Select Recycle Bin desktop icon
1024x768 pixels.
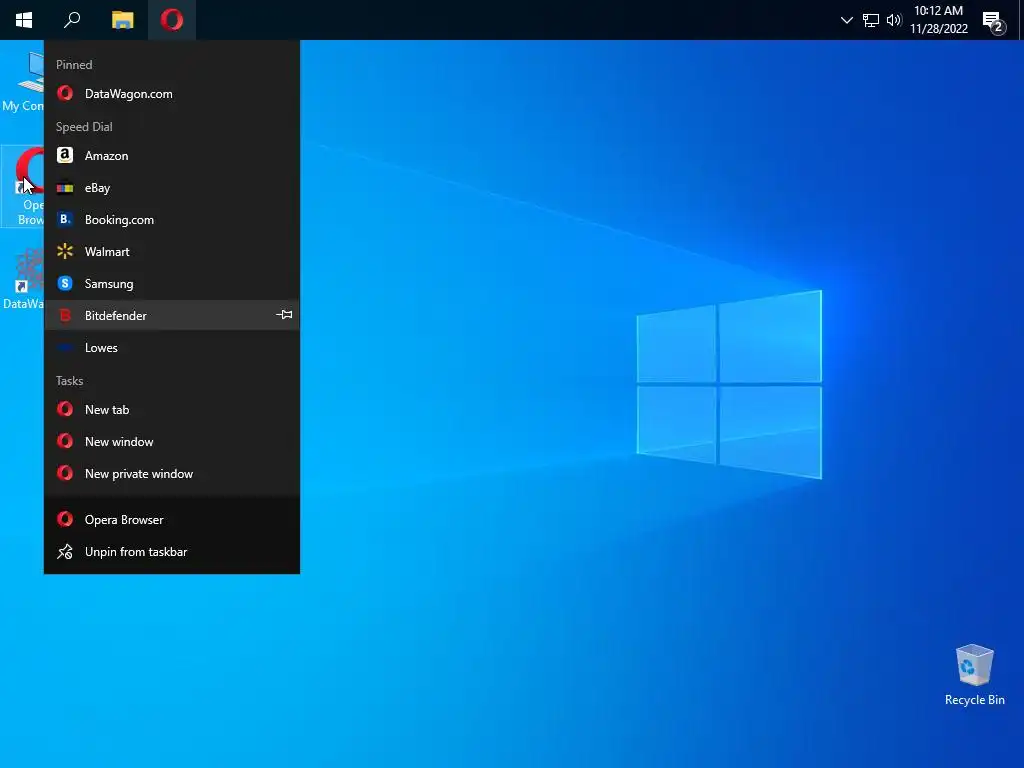(x=974, y=675)
